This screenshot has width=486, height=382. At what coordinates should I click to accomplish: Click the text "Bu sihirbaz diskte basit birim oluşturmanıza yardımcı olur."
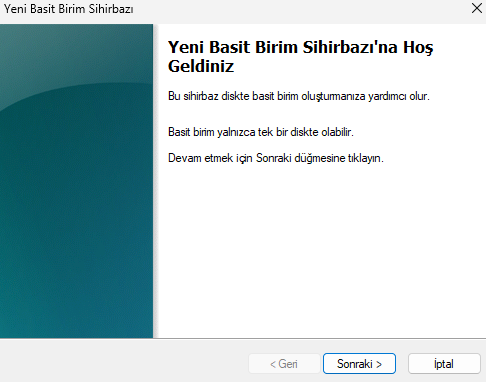[299, 96]
